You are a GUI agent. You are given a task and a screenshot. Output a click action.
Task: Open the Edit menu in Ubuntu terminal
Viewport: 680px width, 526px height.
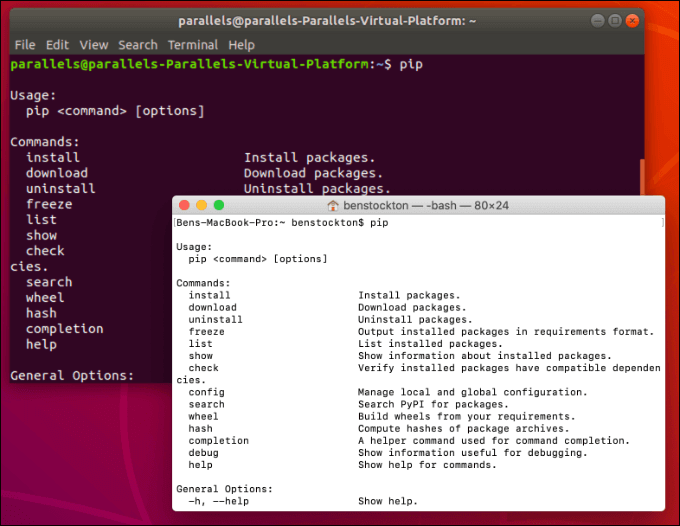57,45
